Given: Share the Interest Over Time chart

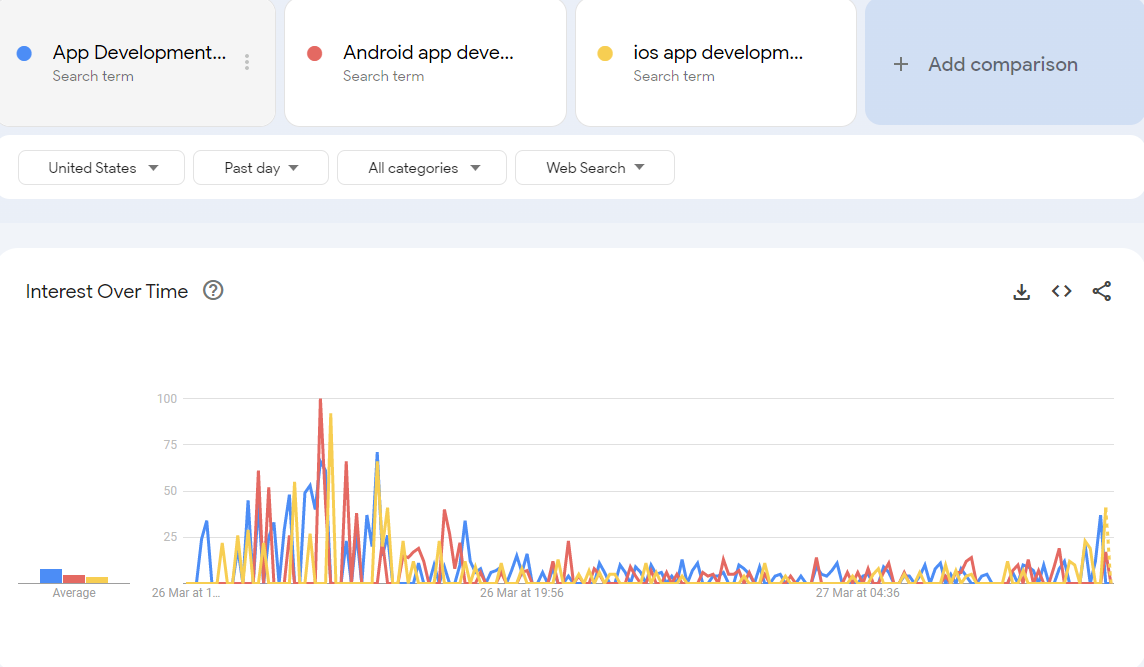Looking at the screenshot, I should click(x=1102, y=291).
